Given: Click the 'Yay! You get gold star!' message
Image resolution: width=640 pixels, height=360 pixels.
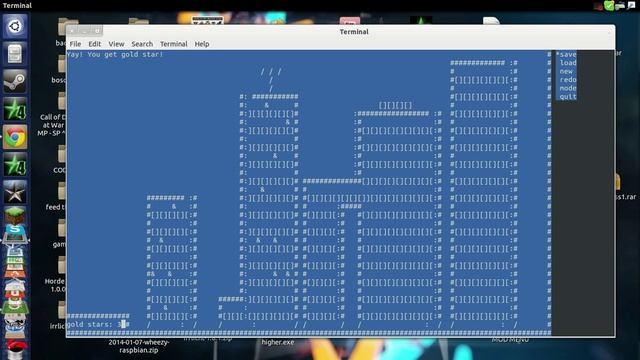Looking at the screenshot, I should point(115,54).
